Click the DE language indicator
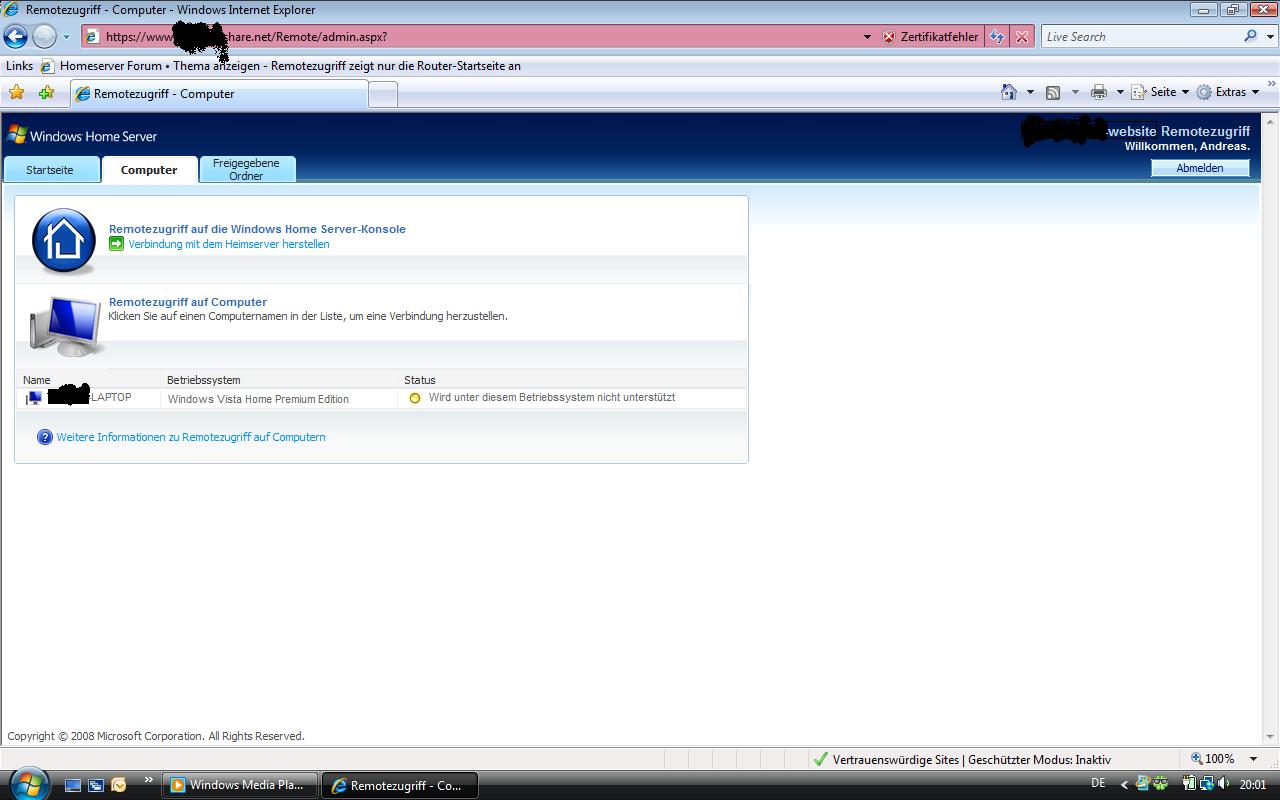 click(1098, 783)
